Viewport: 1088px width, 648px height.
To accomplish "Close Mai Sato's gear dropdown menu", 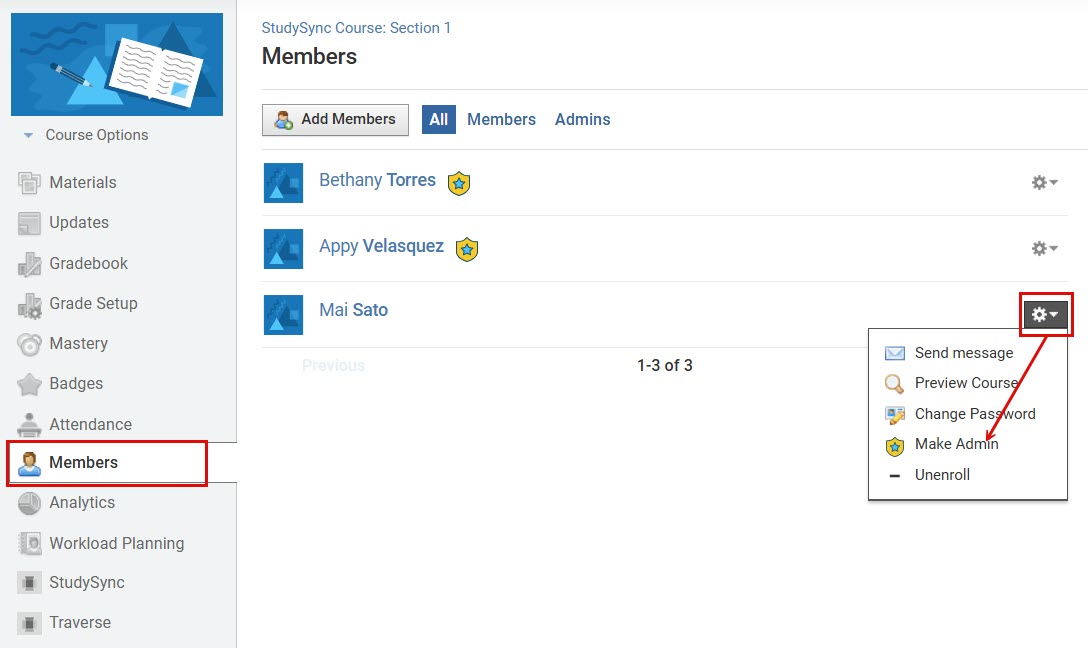I will coord(1045,314).
